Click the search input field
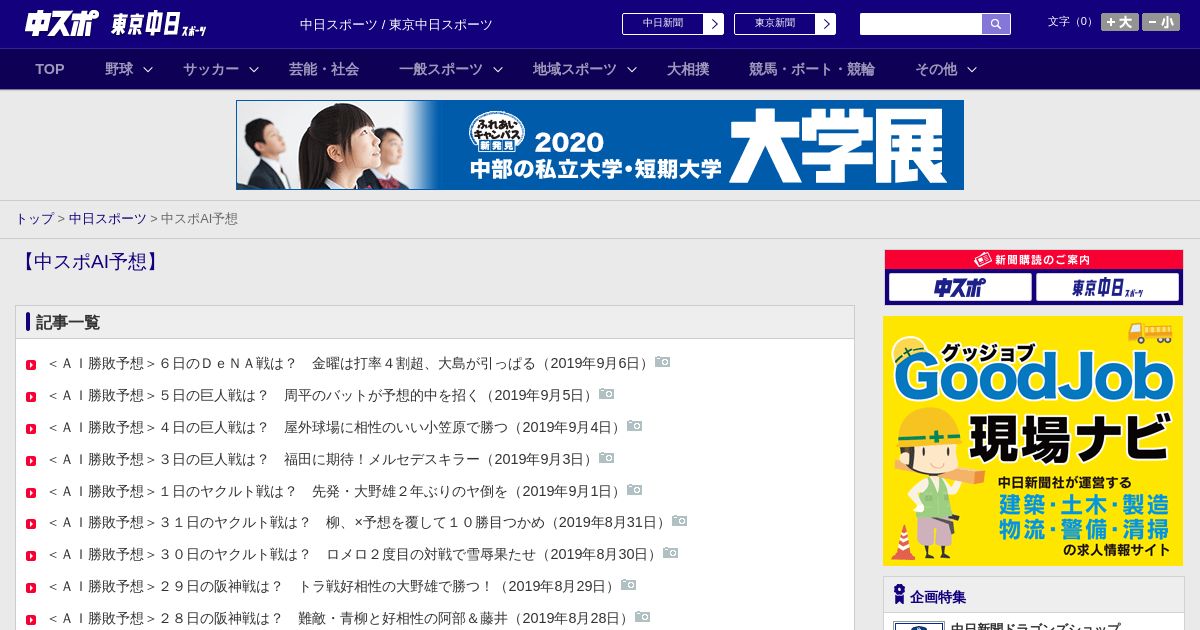Image resolution: width=1200 pixels, height=630 pixels. tap(921, 24)
